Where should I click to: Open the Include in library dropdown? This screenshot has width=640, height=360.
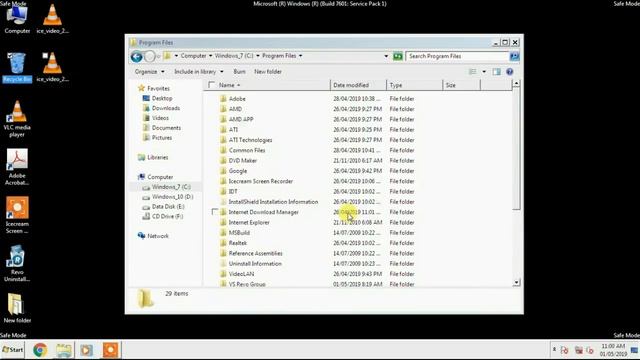[x=199, y=72]
